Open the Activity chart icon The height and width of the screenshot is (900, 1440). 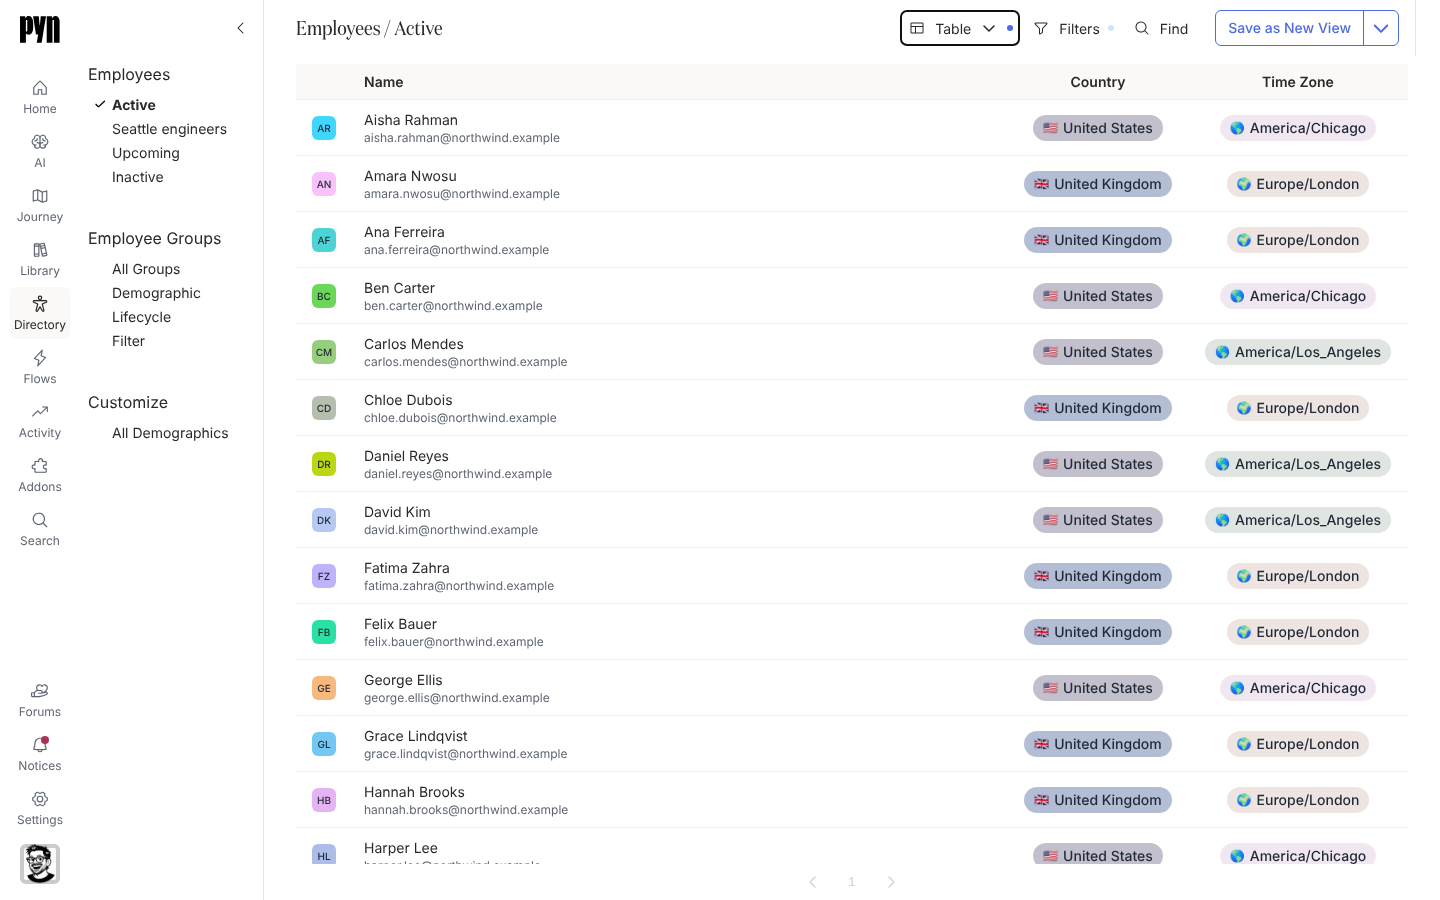[40, 412]
